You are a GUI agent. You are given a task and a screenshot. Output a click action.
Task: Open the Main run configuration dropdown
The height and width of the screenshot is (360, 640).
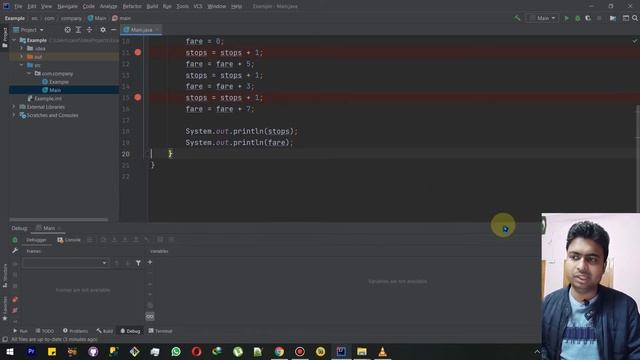click(x=542, y=18)
